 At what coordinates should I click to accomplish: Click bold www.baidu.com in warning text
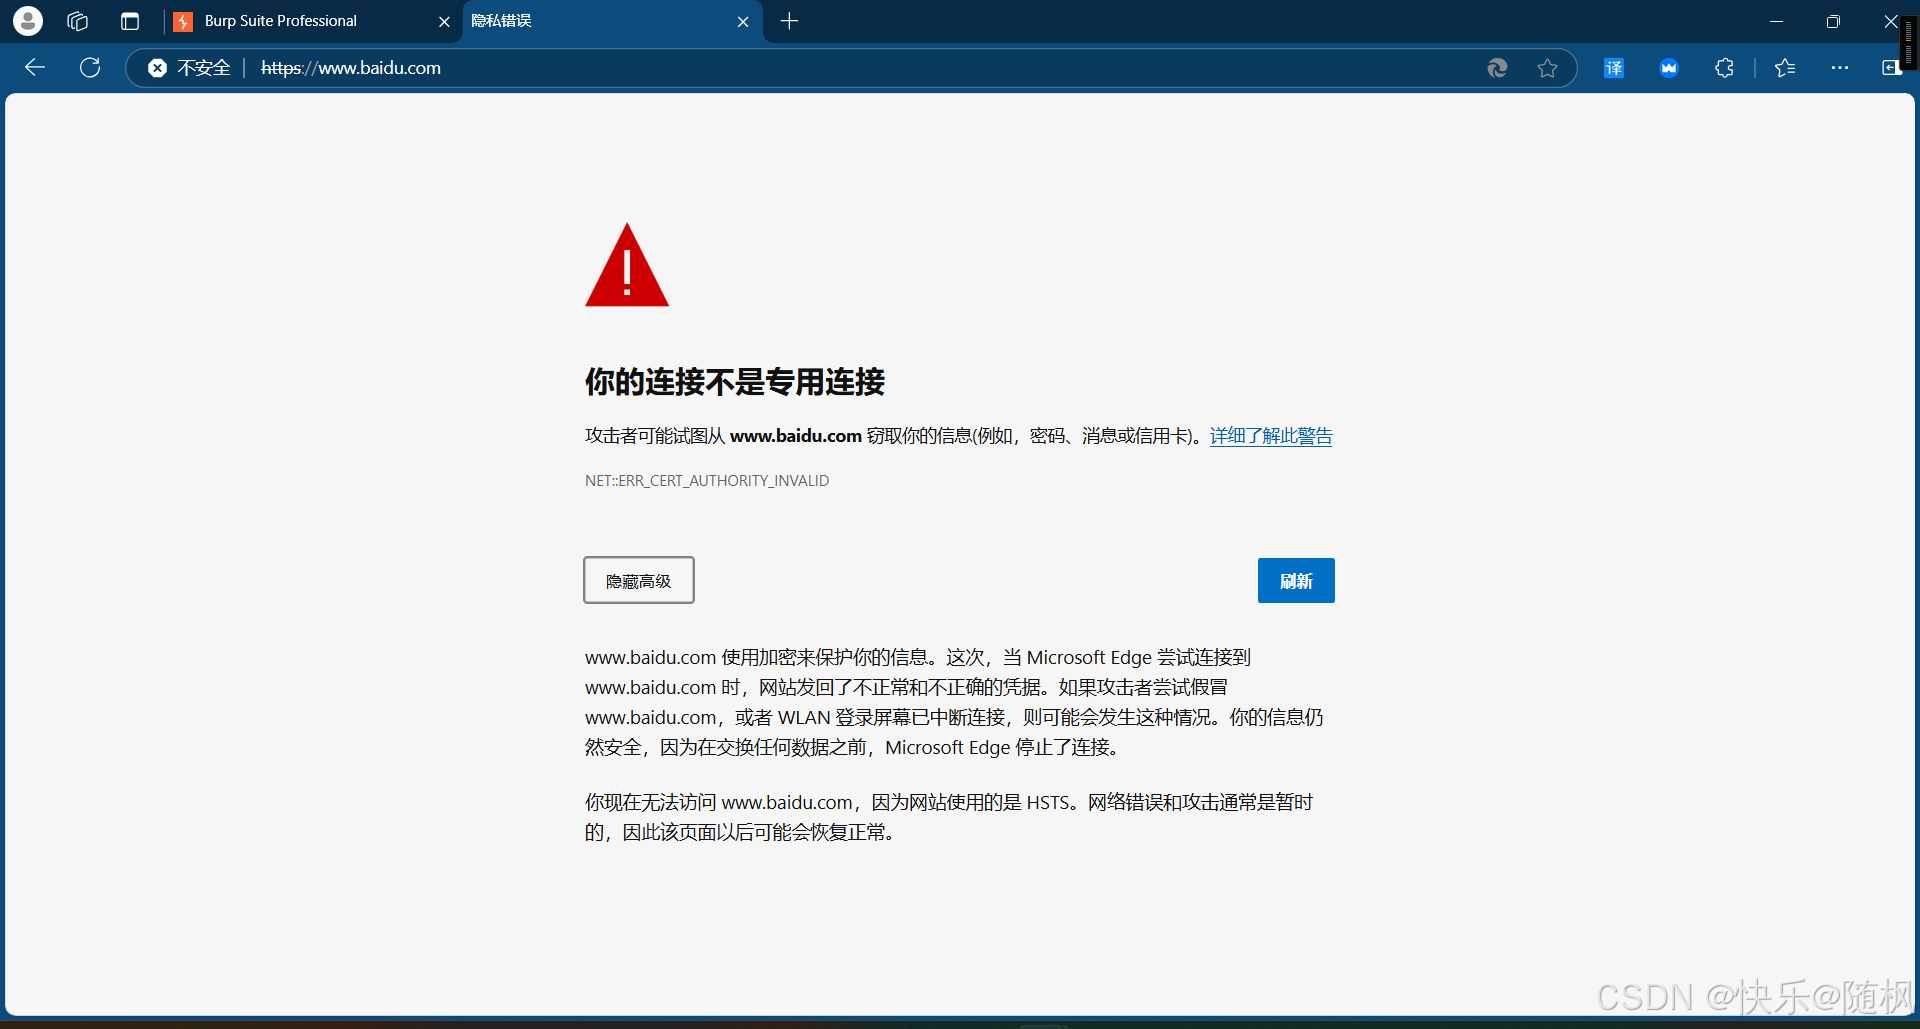coord(796,436)
